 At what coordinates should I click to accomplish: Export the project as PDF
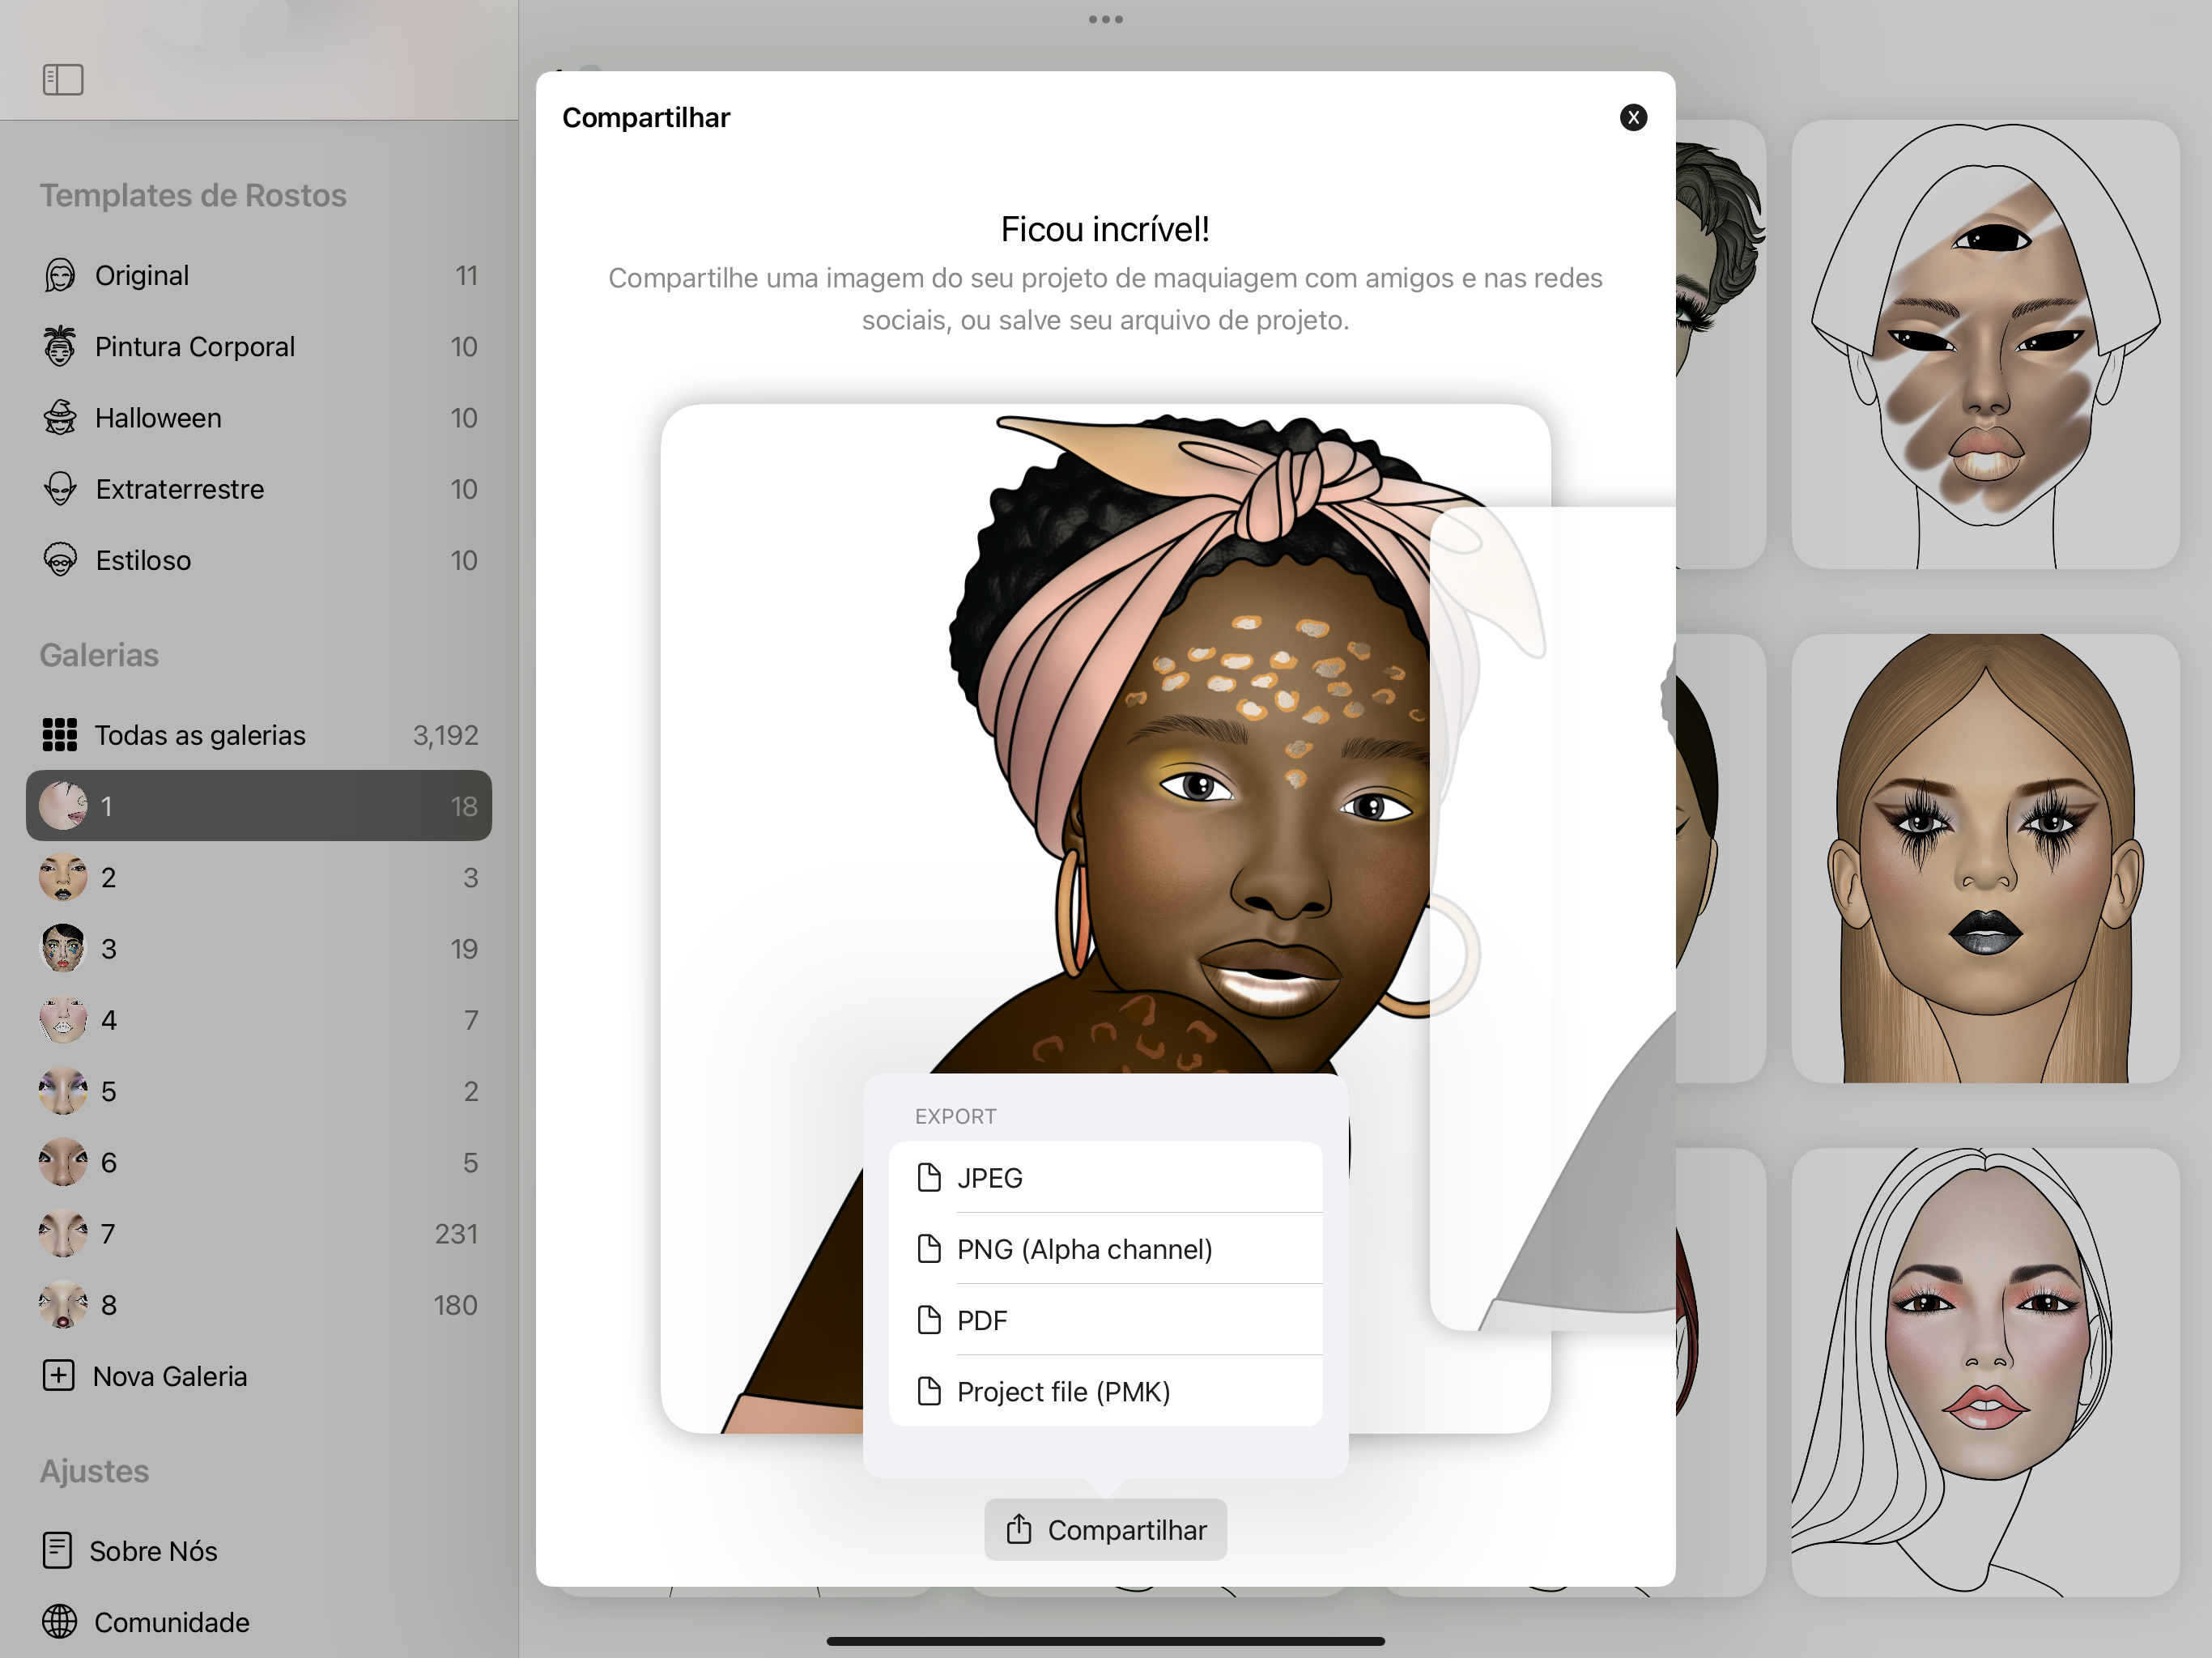(1105, 1320)
